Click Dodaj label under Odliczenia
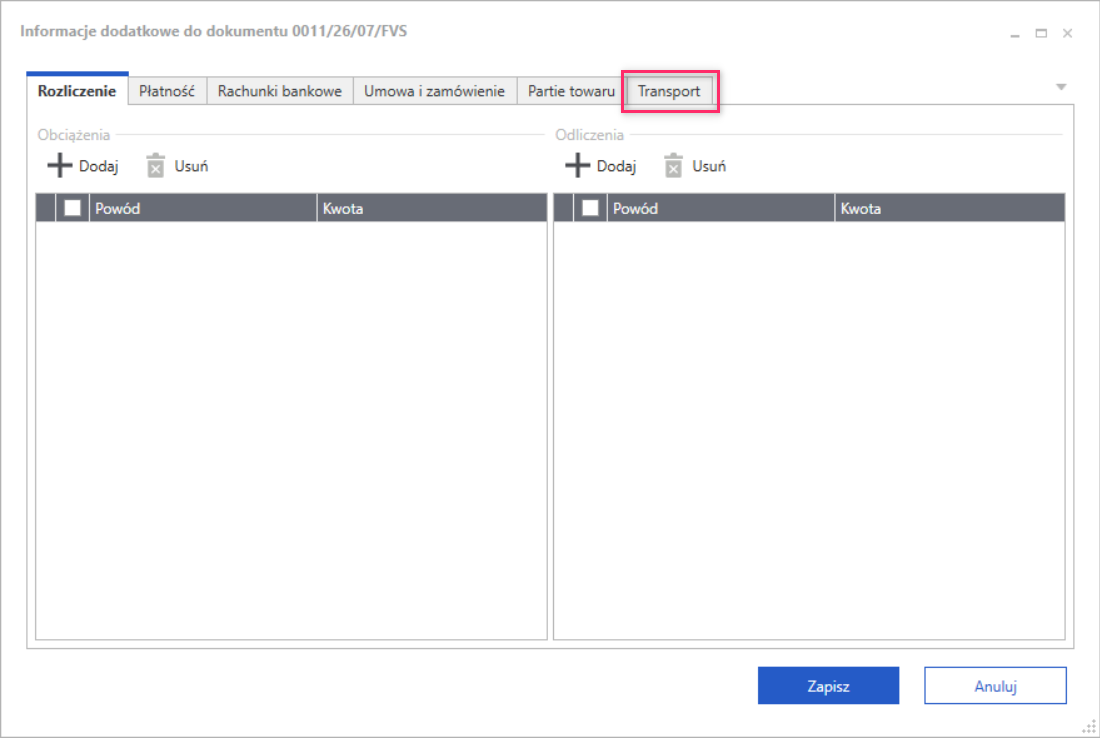1100x738 pixels. pyautogui.click(x=616, y=166)
